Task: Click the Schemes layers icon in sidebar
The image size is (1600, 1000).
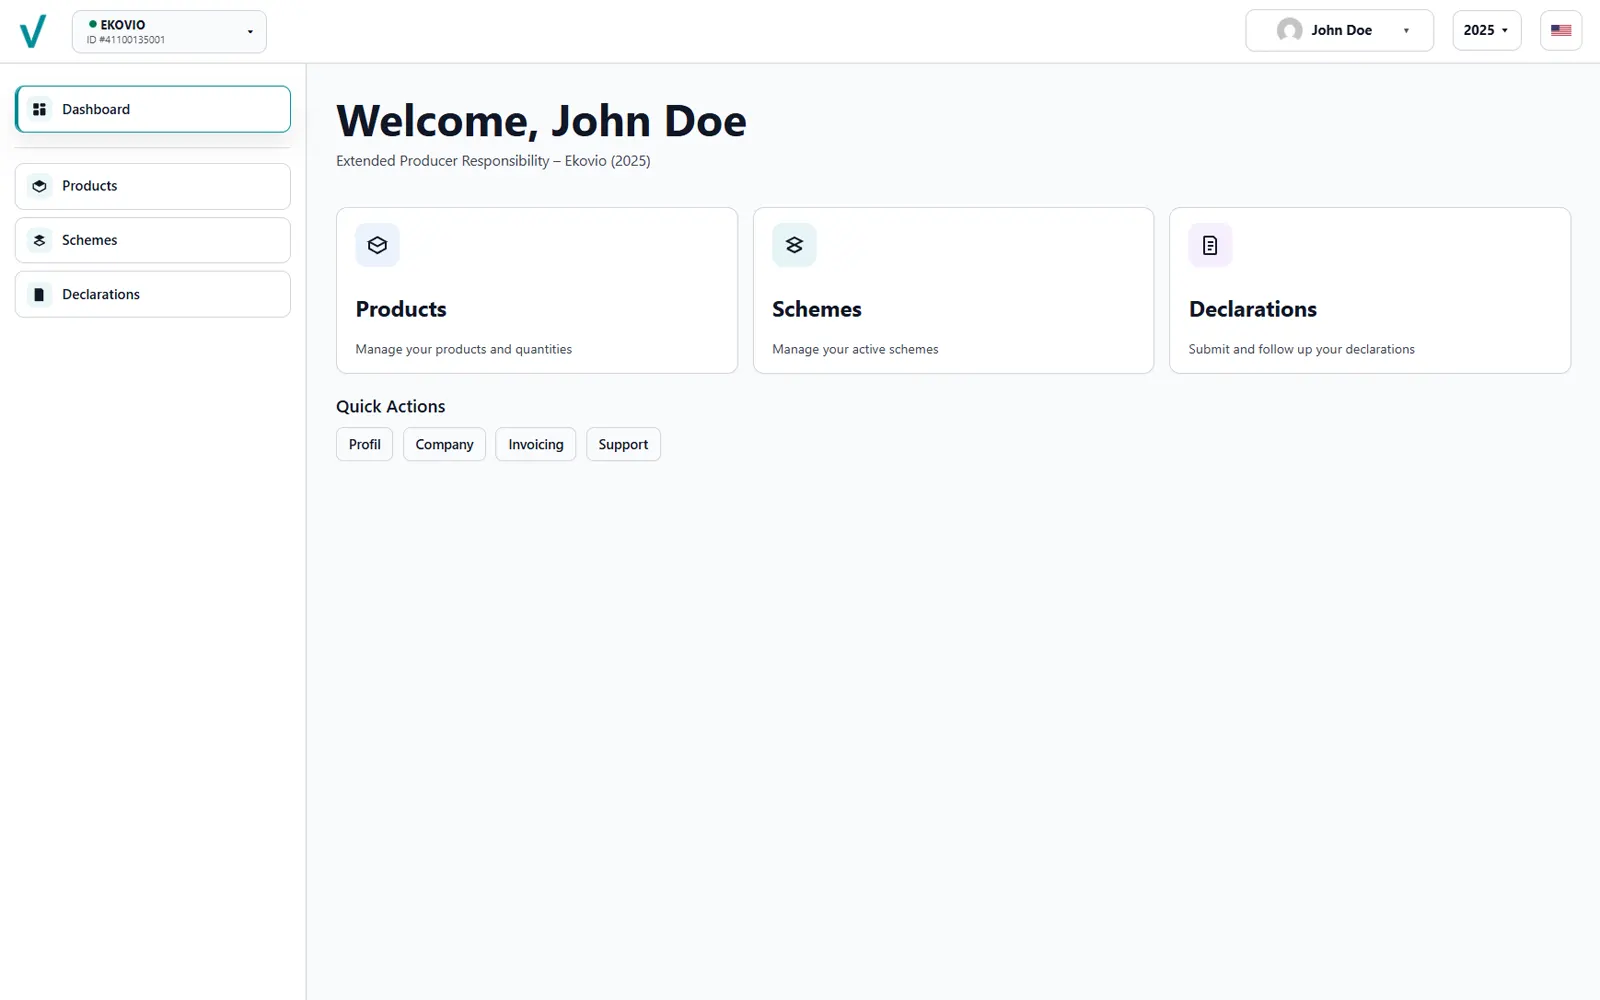Action: [x=40, y=240]
